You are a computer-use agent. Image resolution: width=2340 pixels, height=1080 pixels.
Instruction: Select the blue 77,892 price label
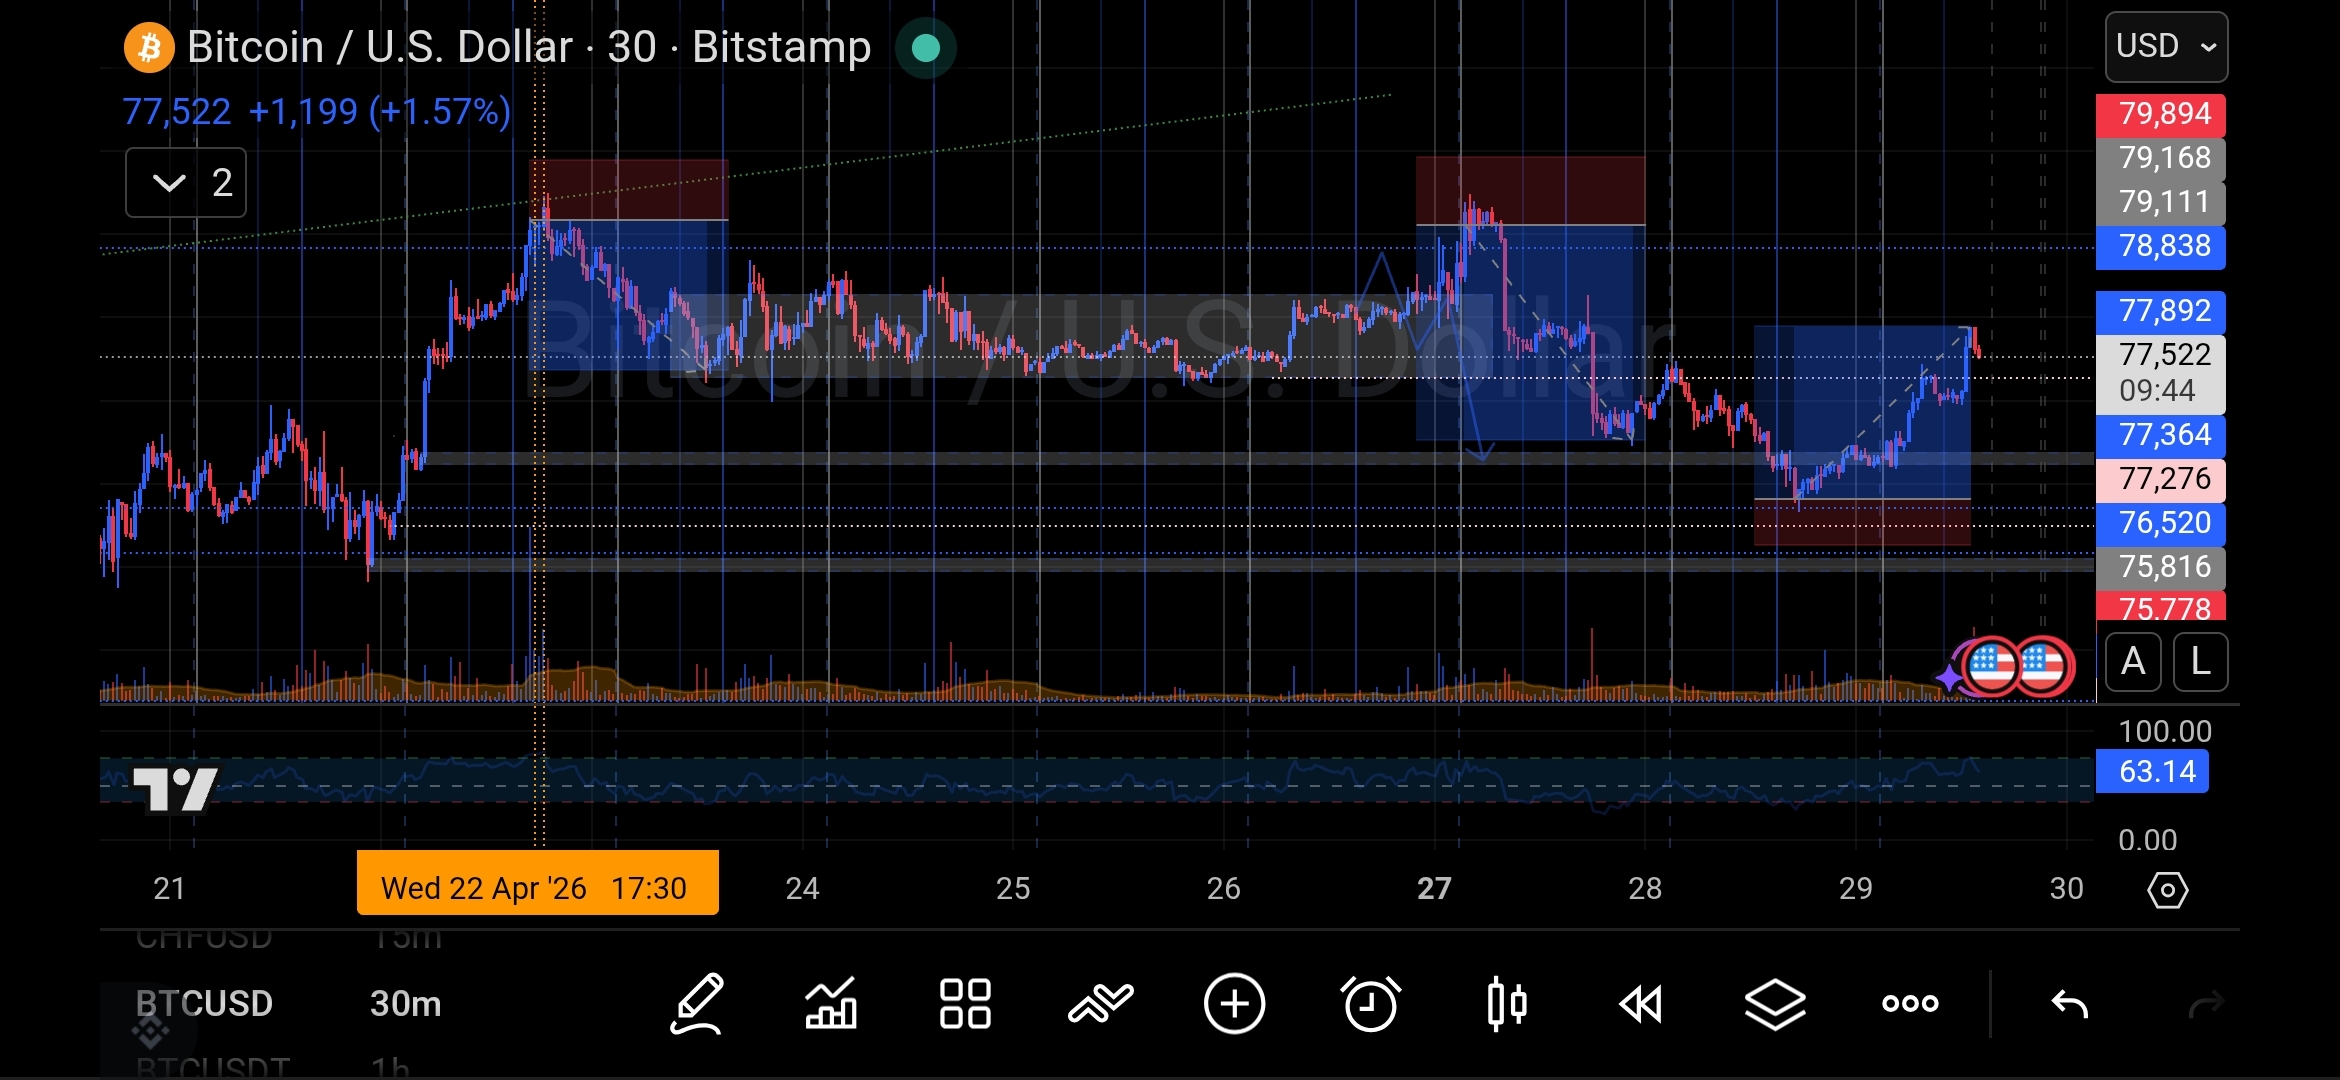[x=2161, y=311]
